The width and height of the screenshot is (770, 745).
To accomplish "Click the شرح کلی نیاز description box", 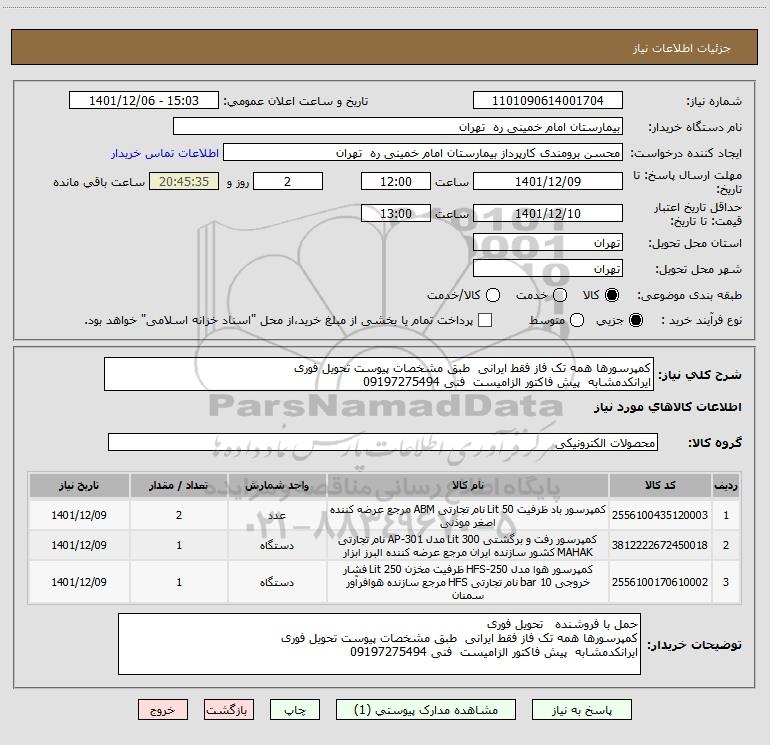I will click(x=379, y=374).
